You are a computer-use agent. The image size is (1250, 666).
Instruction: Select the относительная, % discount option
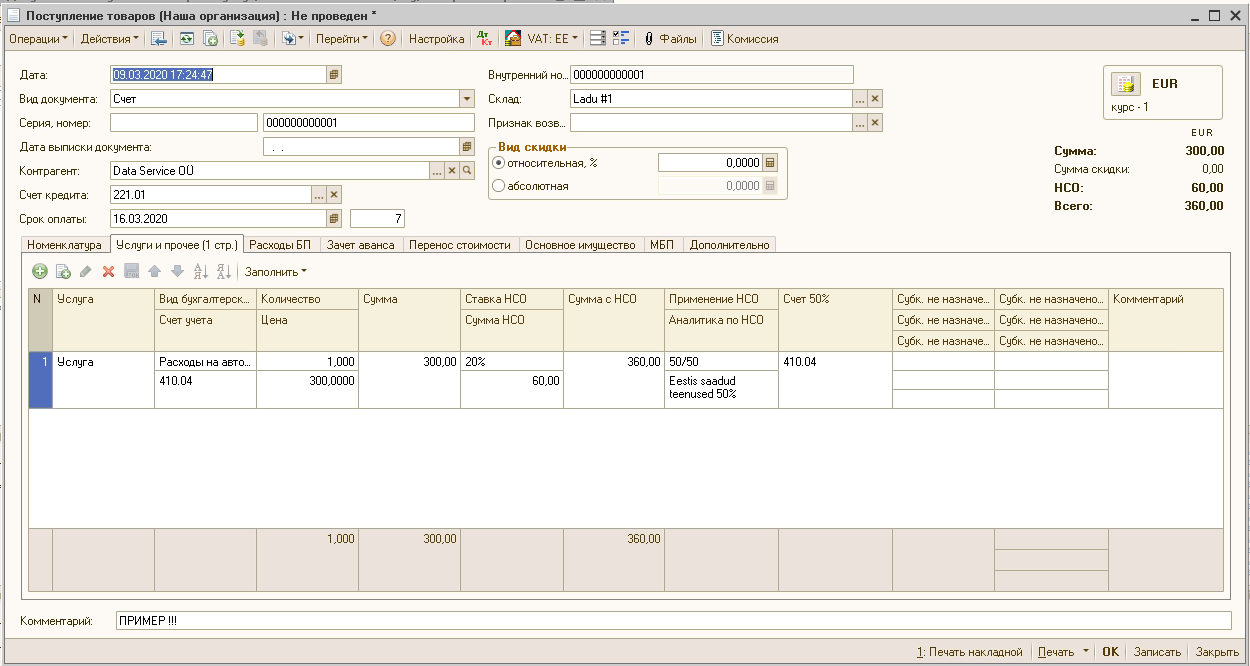tap(499, 162)
